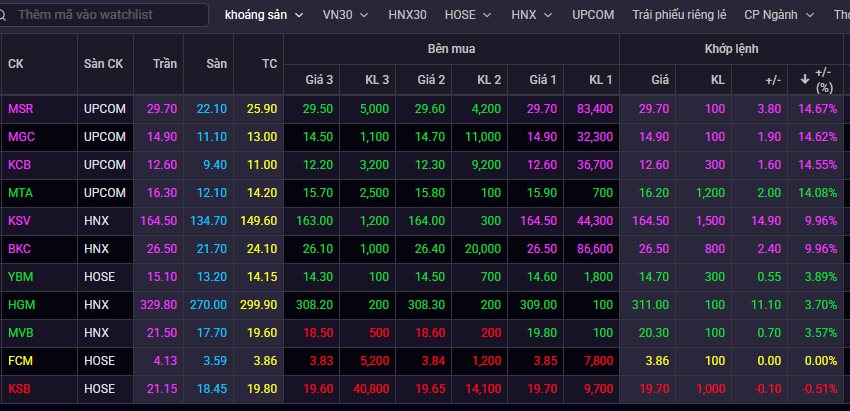The width and height of the screenshot is (850, 411).
Task: Open the VN30 dropdown menu
Action: (345, 16)
